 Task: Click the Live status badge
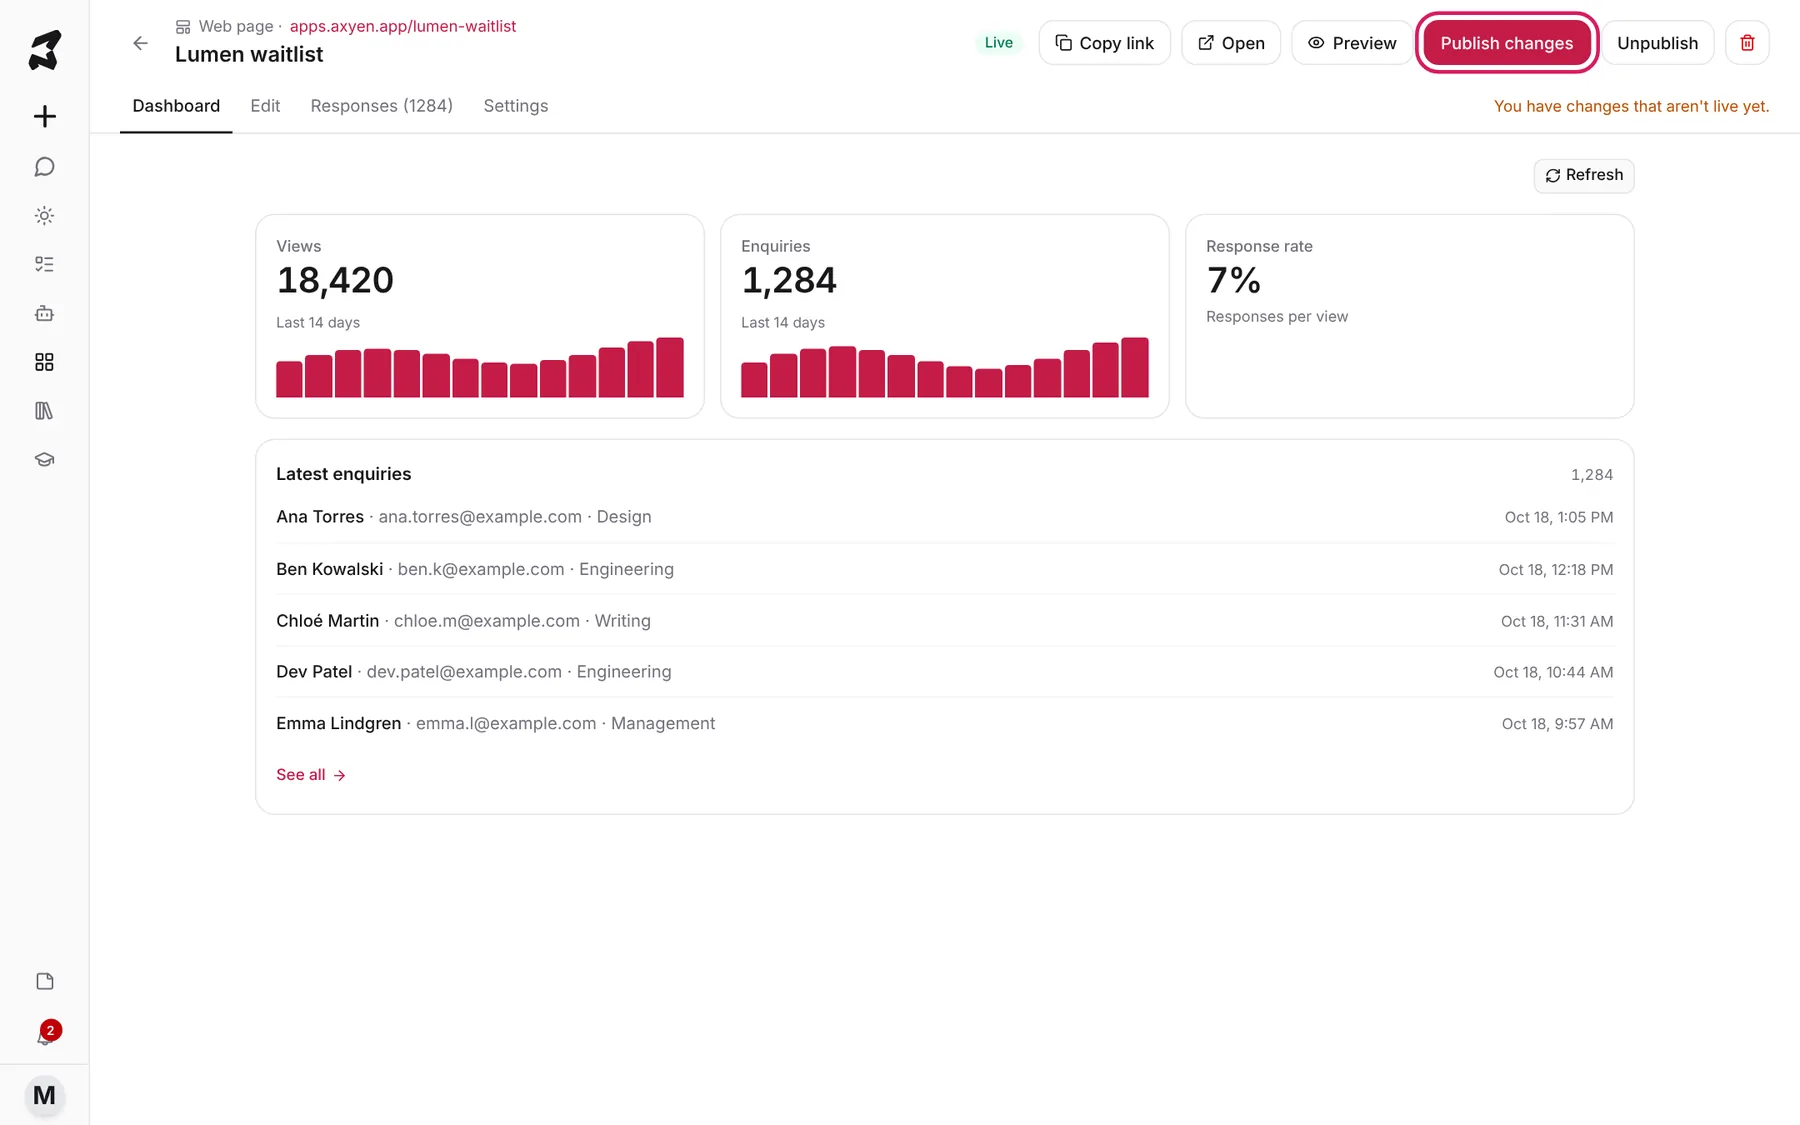(x=998, y=43)
